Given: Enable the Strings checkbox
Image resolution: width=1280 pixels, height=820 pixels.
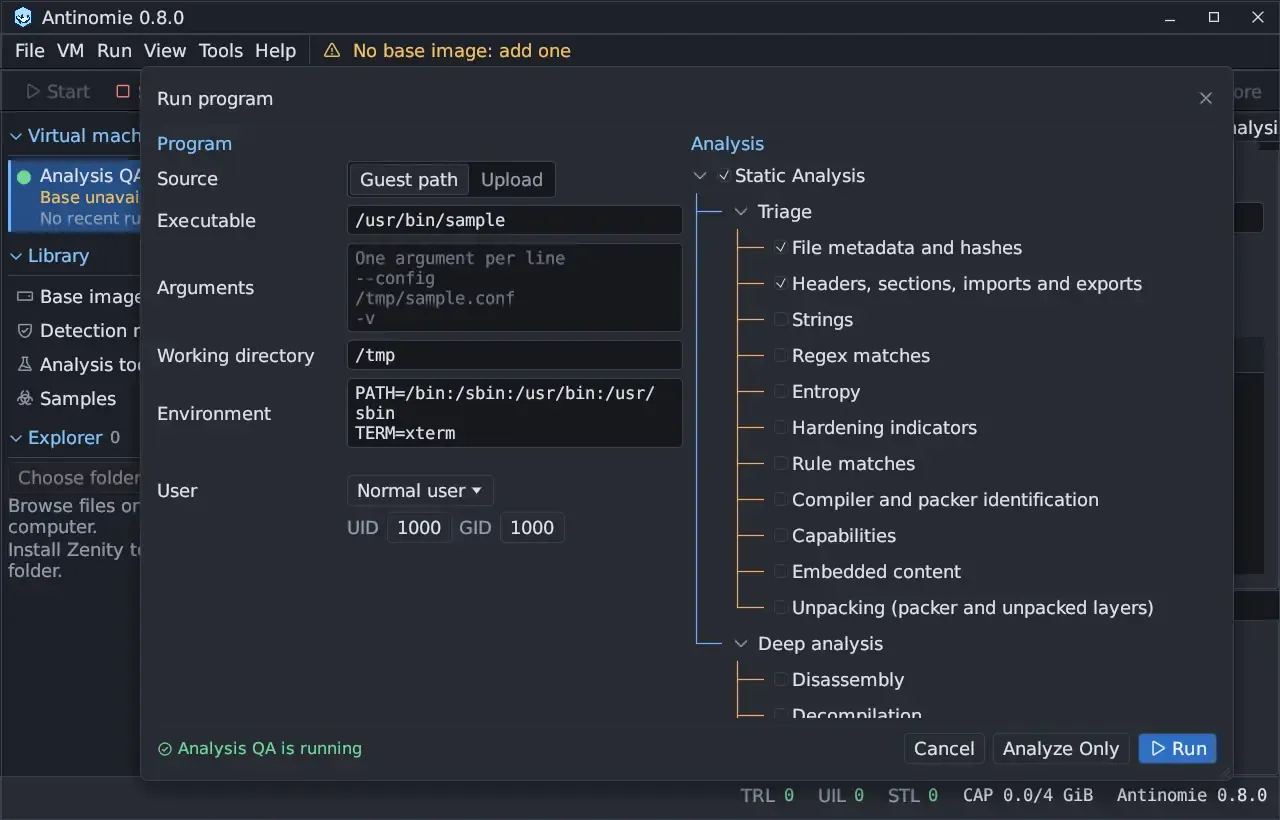Looking at the screenshot, I should click(x=781, y=320).
